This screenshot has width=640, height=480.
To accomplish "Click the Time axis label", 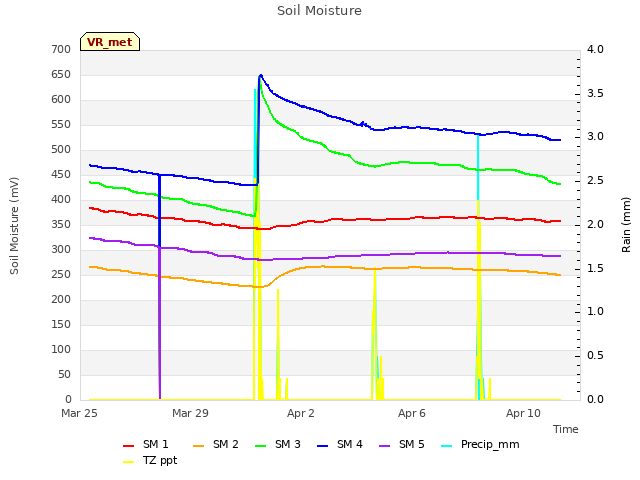I will pyautogui.click(x=566, y=429).
